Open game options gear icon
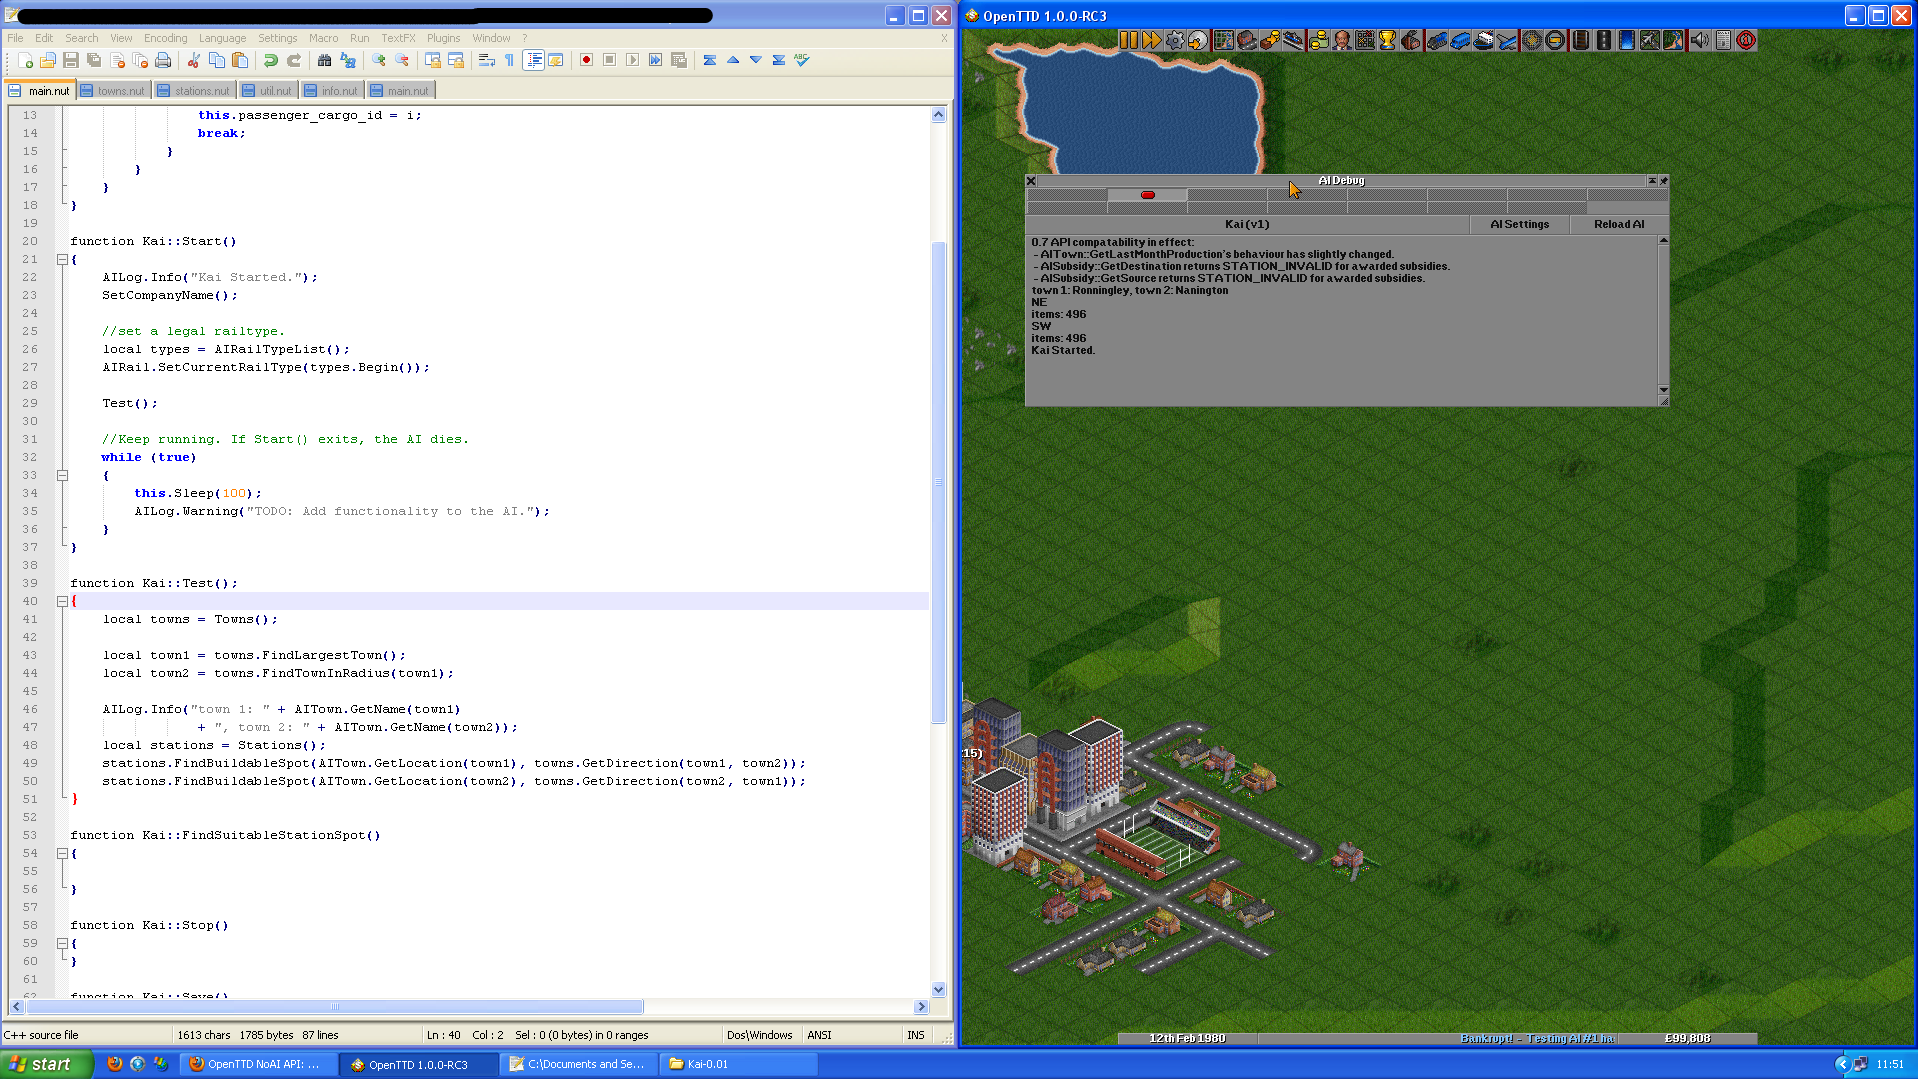The width and height of the screenshot is (1920, 1080). (1175, 40)
